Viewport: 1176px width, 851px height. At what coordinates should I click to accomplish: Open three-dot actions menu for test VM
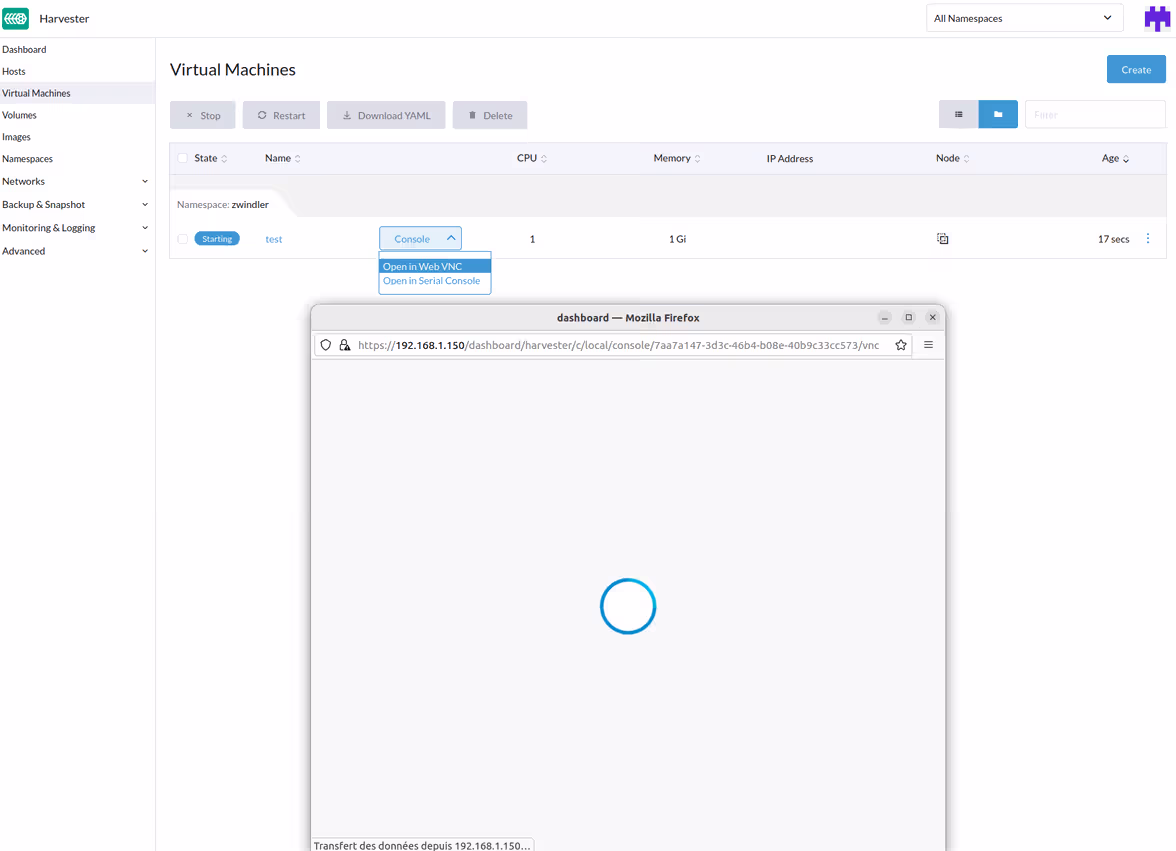point(1148,239)
